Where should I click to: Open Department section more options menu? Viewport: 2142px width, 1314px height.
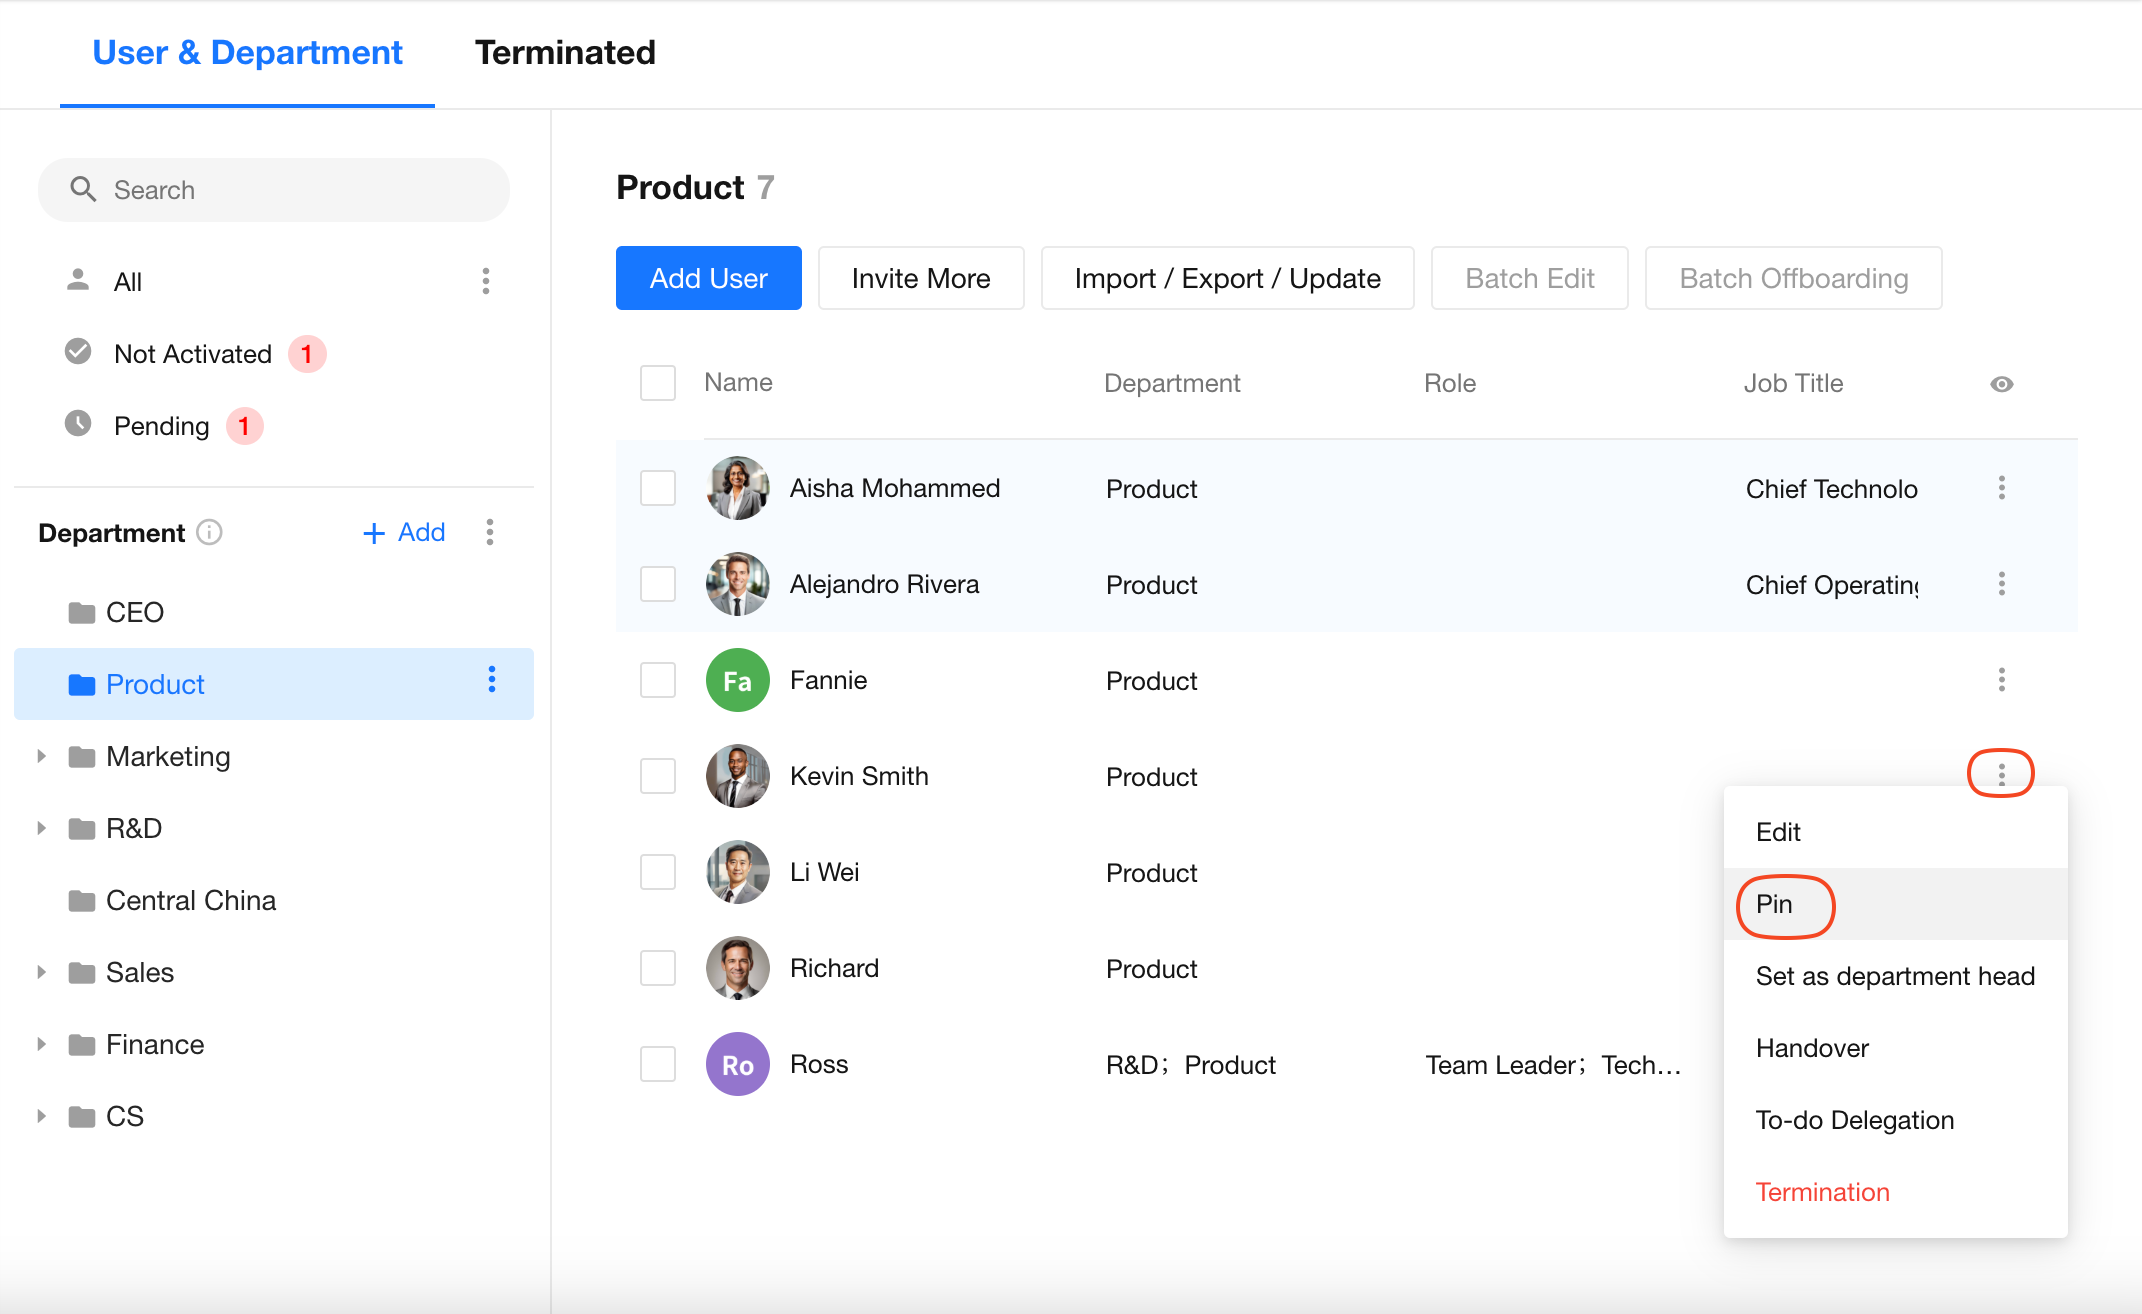point(490,532)
